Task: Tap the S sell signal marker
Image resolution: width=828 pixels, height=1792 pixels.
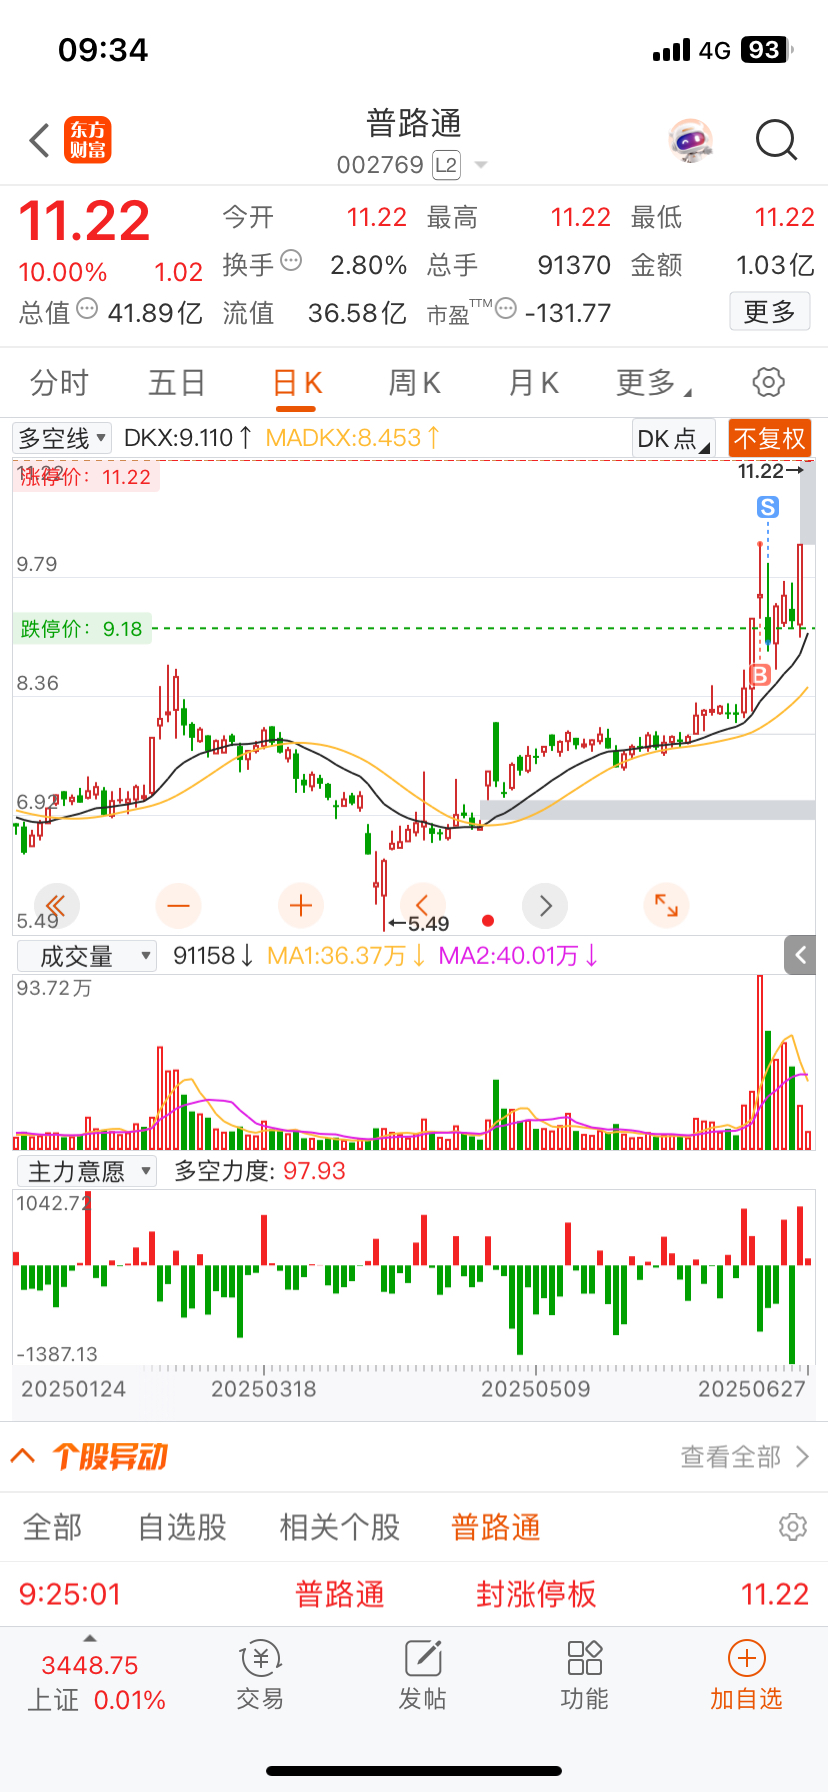Action: (x=768, y=507)
